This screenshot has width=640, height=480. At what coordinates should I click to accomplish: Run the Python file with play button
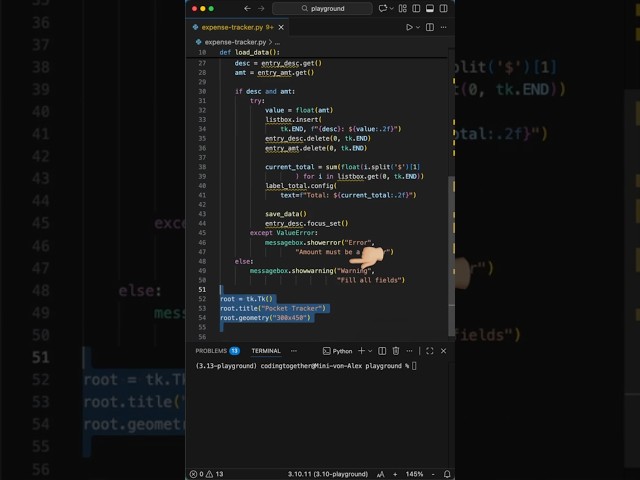click(x=409, y=27)
